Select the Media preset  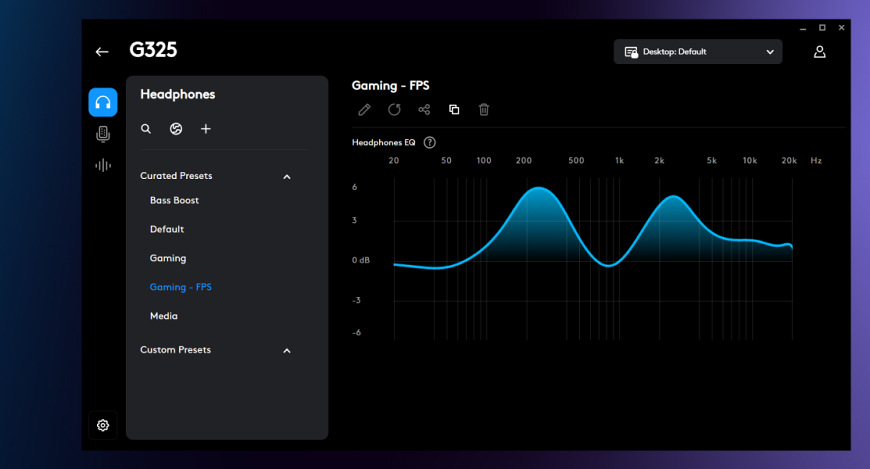(164, 316)
